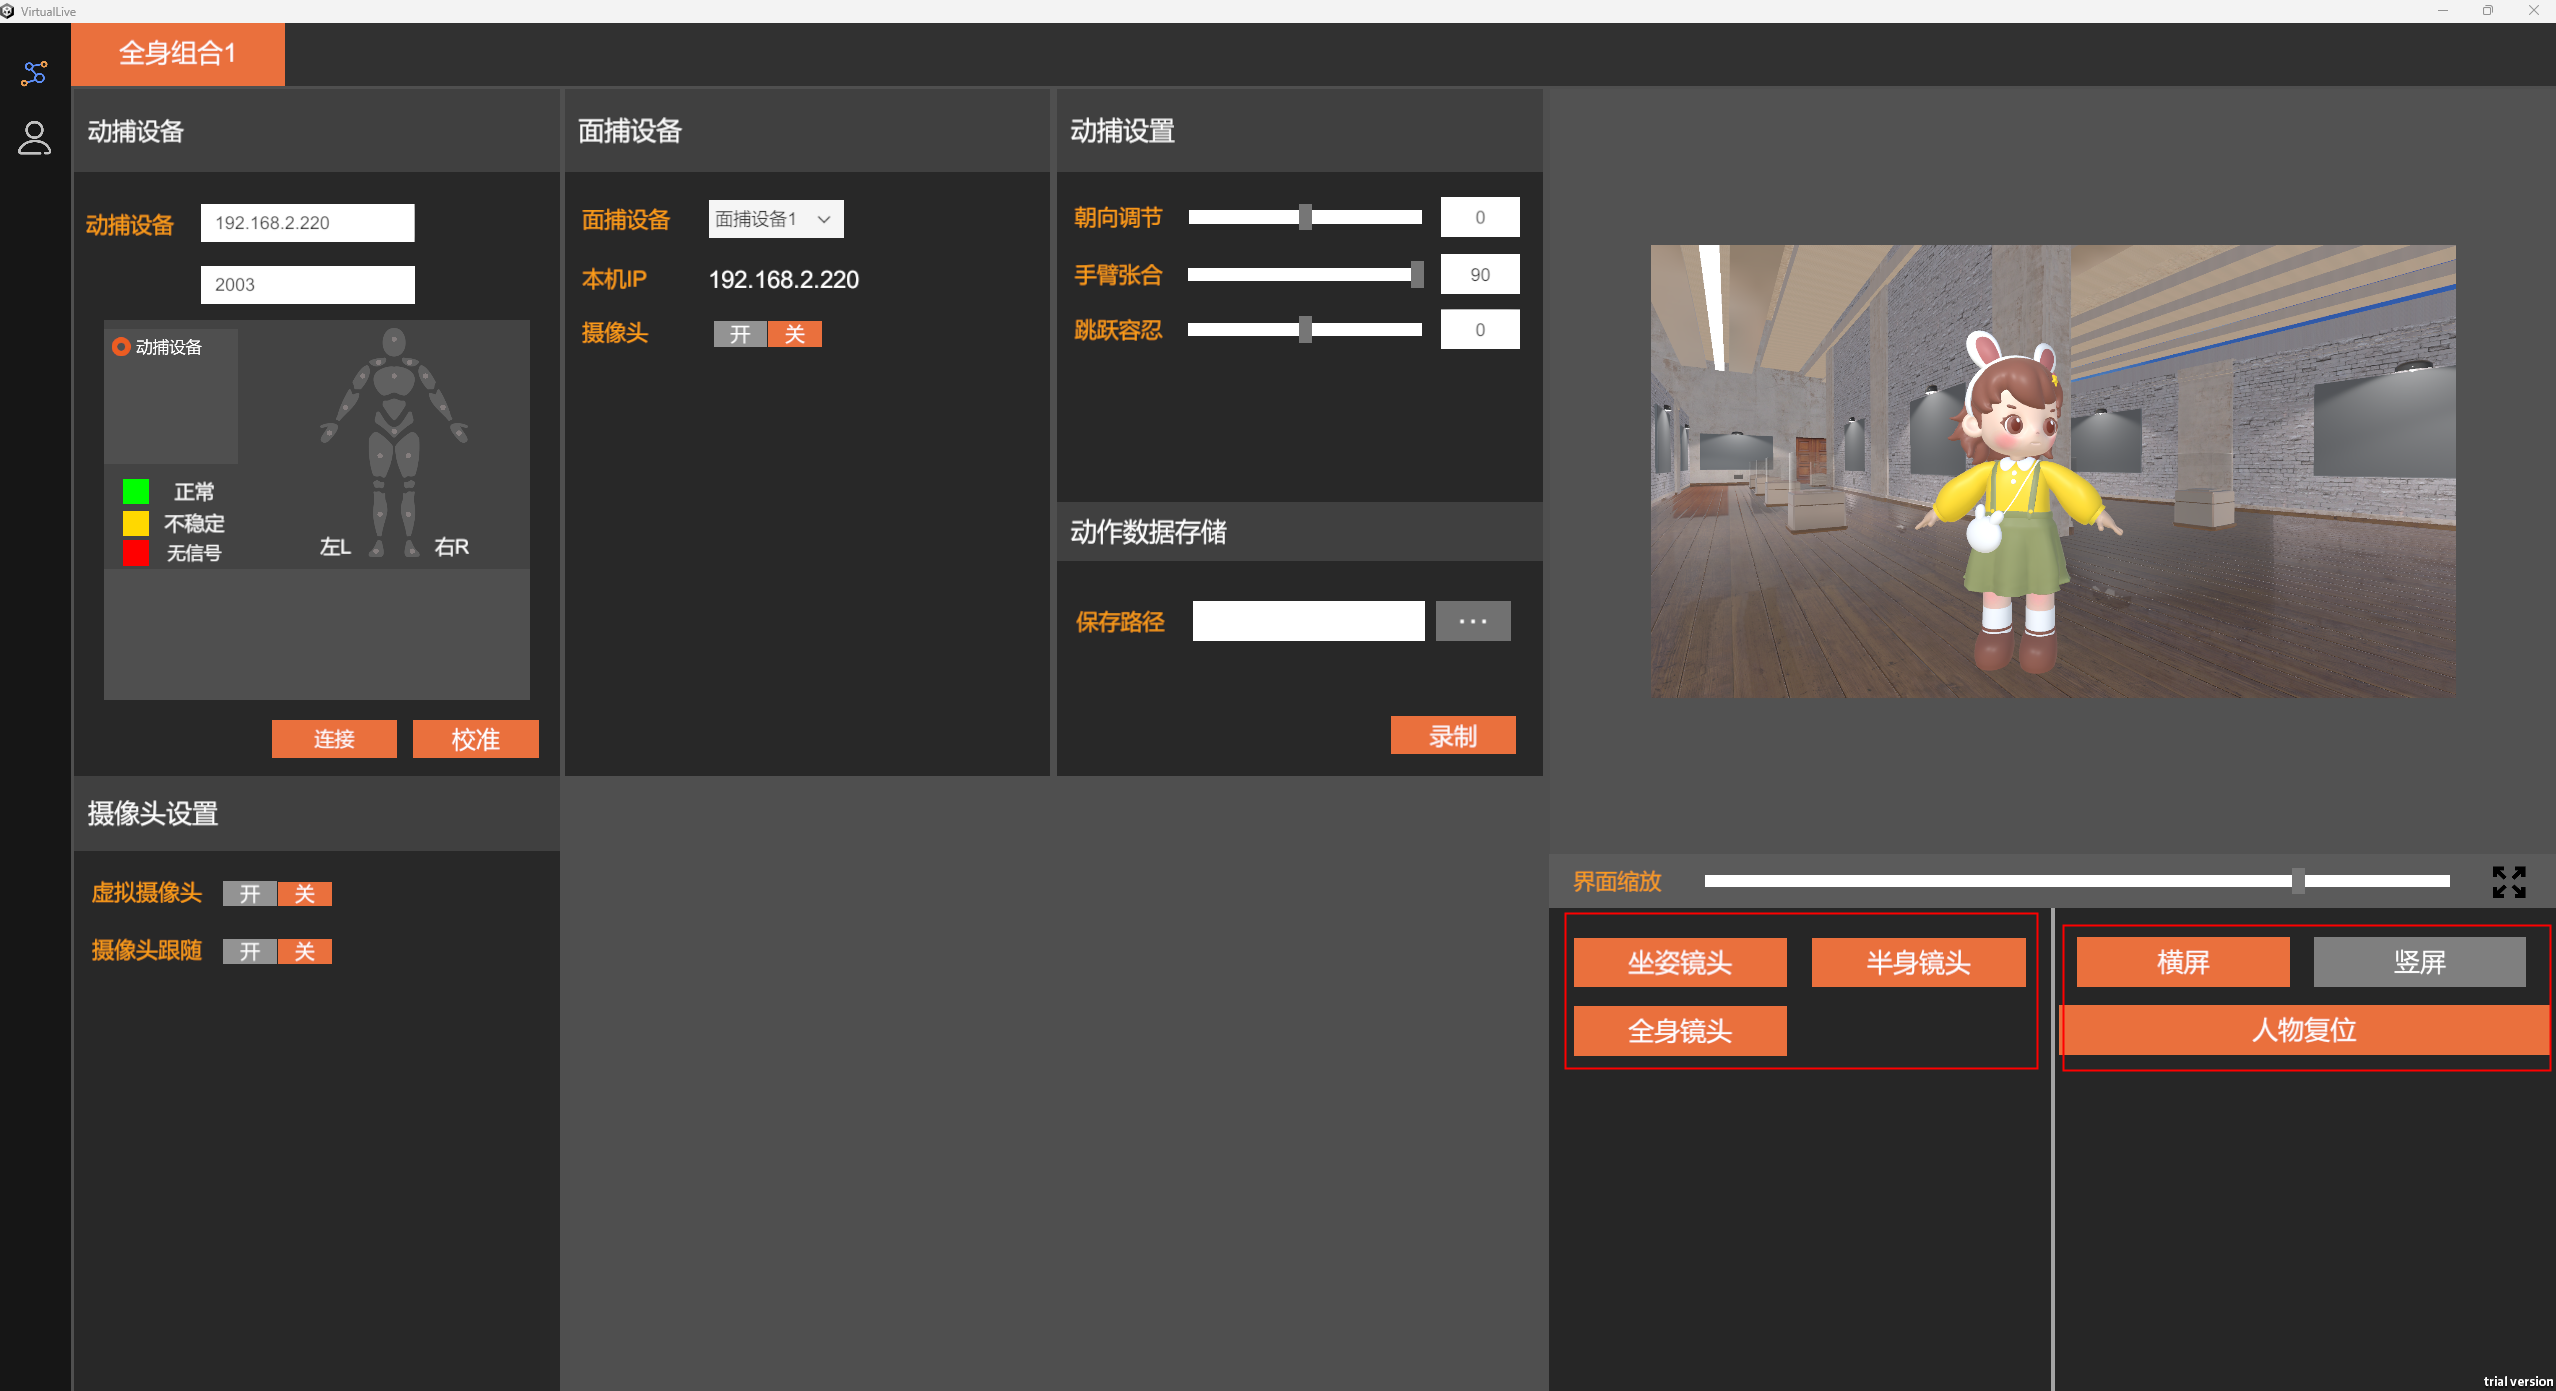Expand the 面捕设备1 dropdown
The width and height of the screenshot is (2556, 1391).
tap(776, 219)
